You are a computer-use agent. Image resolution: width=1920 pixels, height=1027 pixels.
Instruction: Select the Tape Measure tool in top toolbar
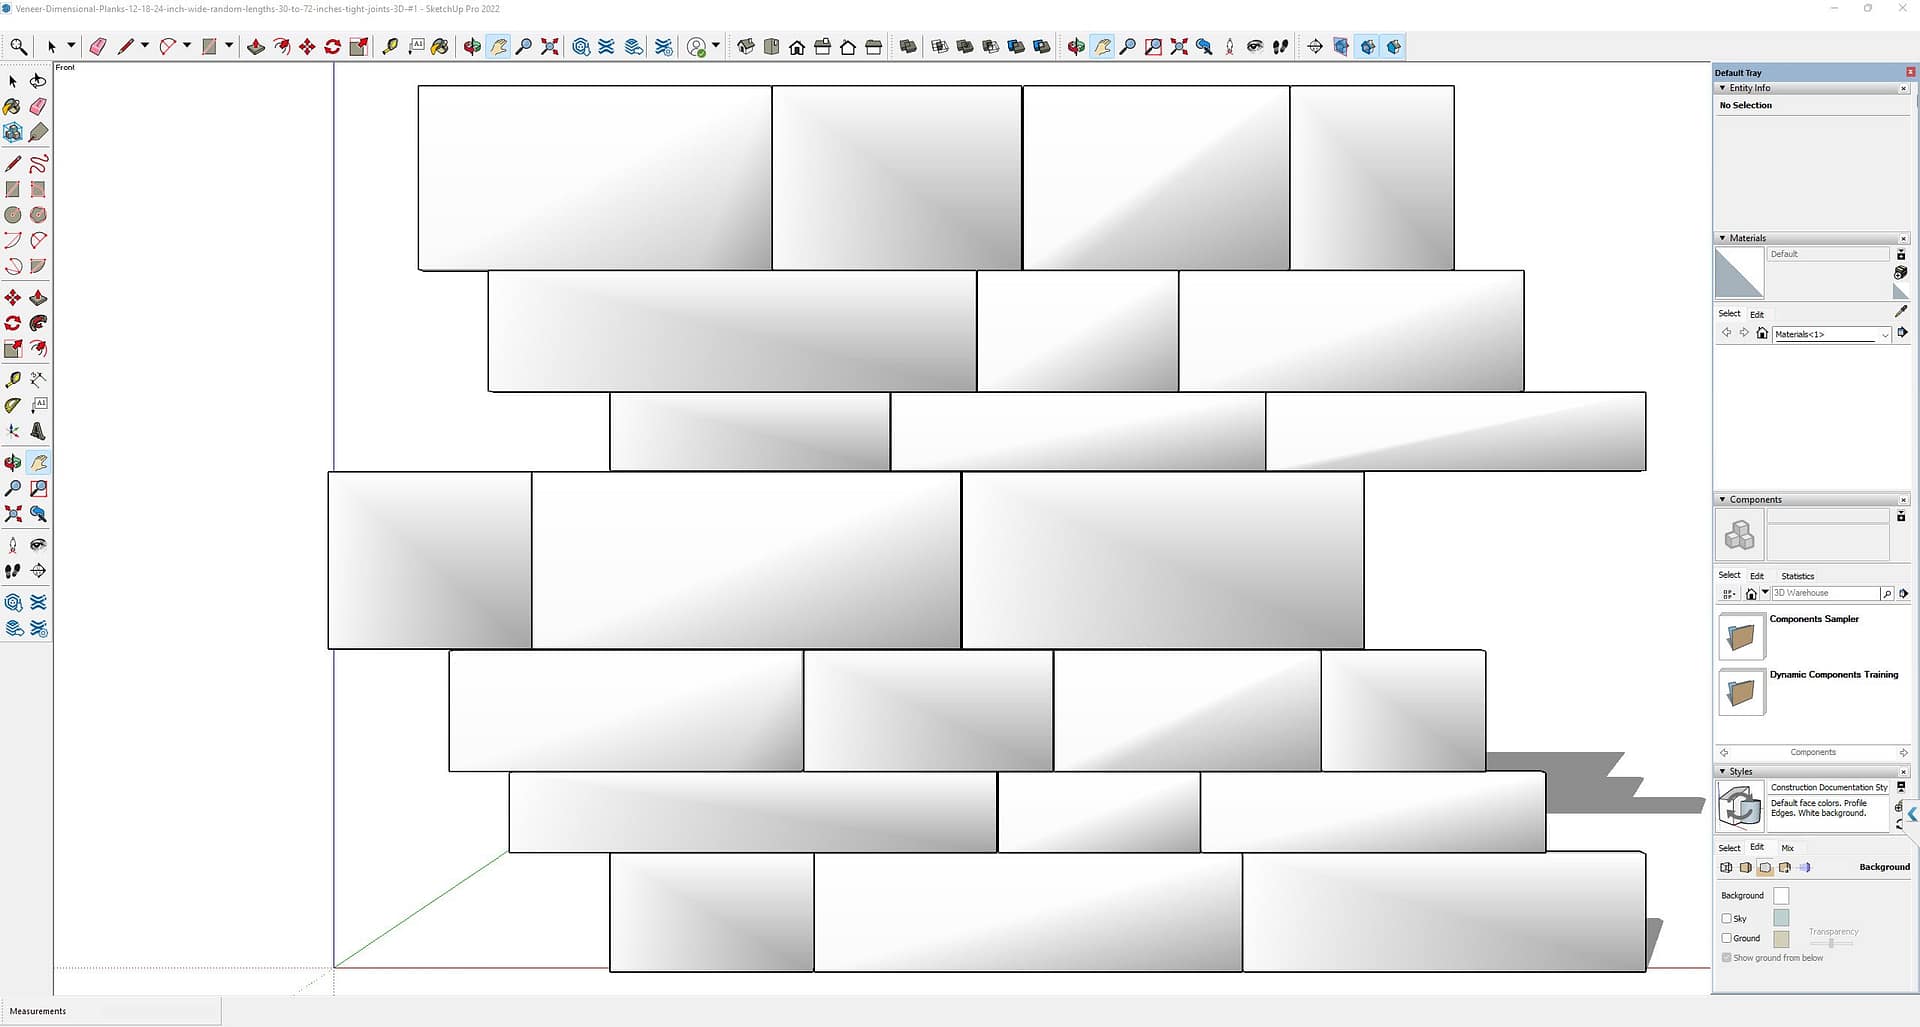coord(390,47)
